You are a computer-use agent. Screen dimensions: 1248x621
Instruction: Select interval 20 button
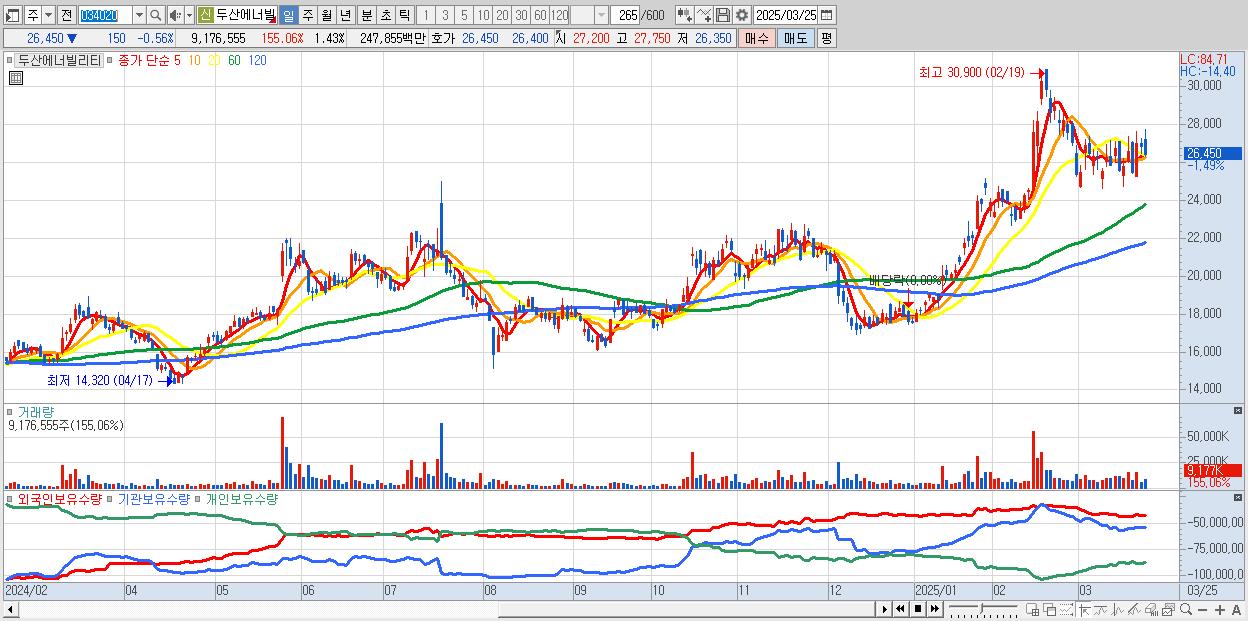coord(502,15)
